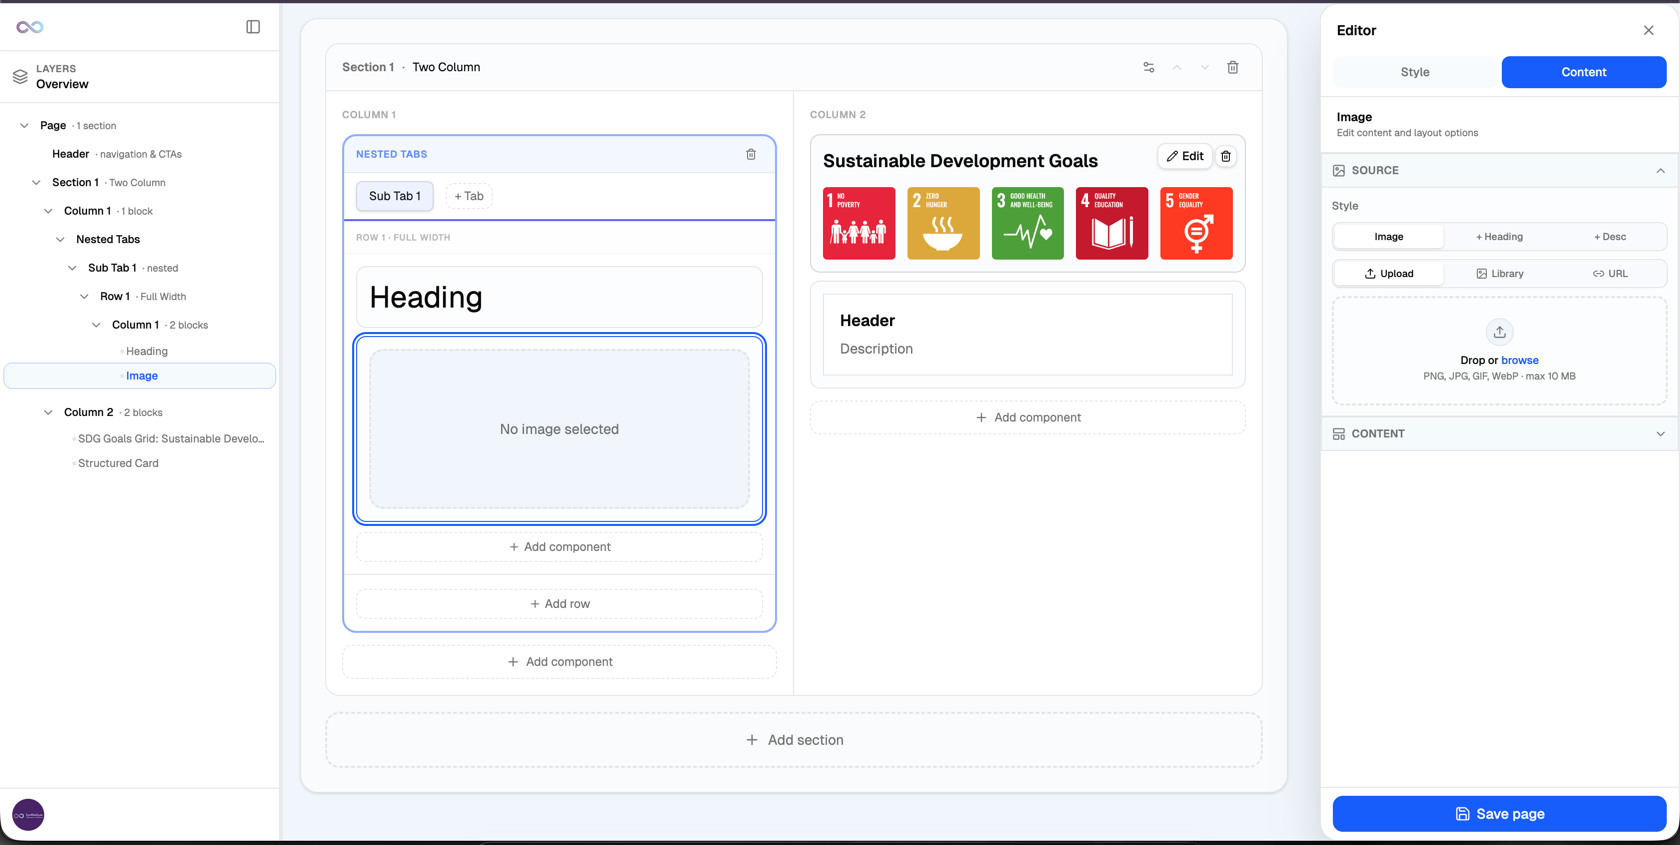Toggle the + Heading style option
This screenshot has height=845, width=1680.
(1499, 237)
